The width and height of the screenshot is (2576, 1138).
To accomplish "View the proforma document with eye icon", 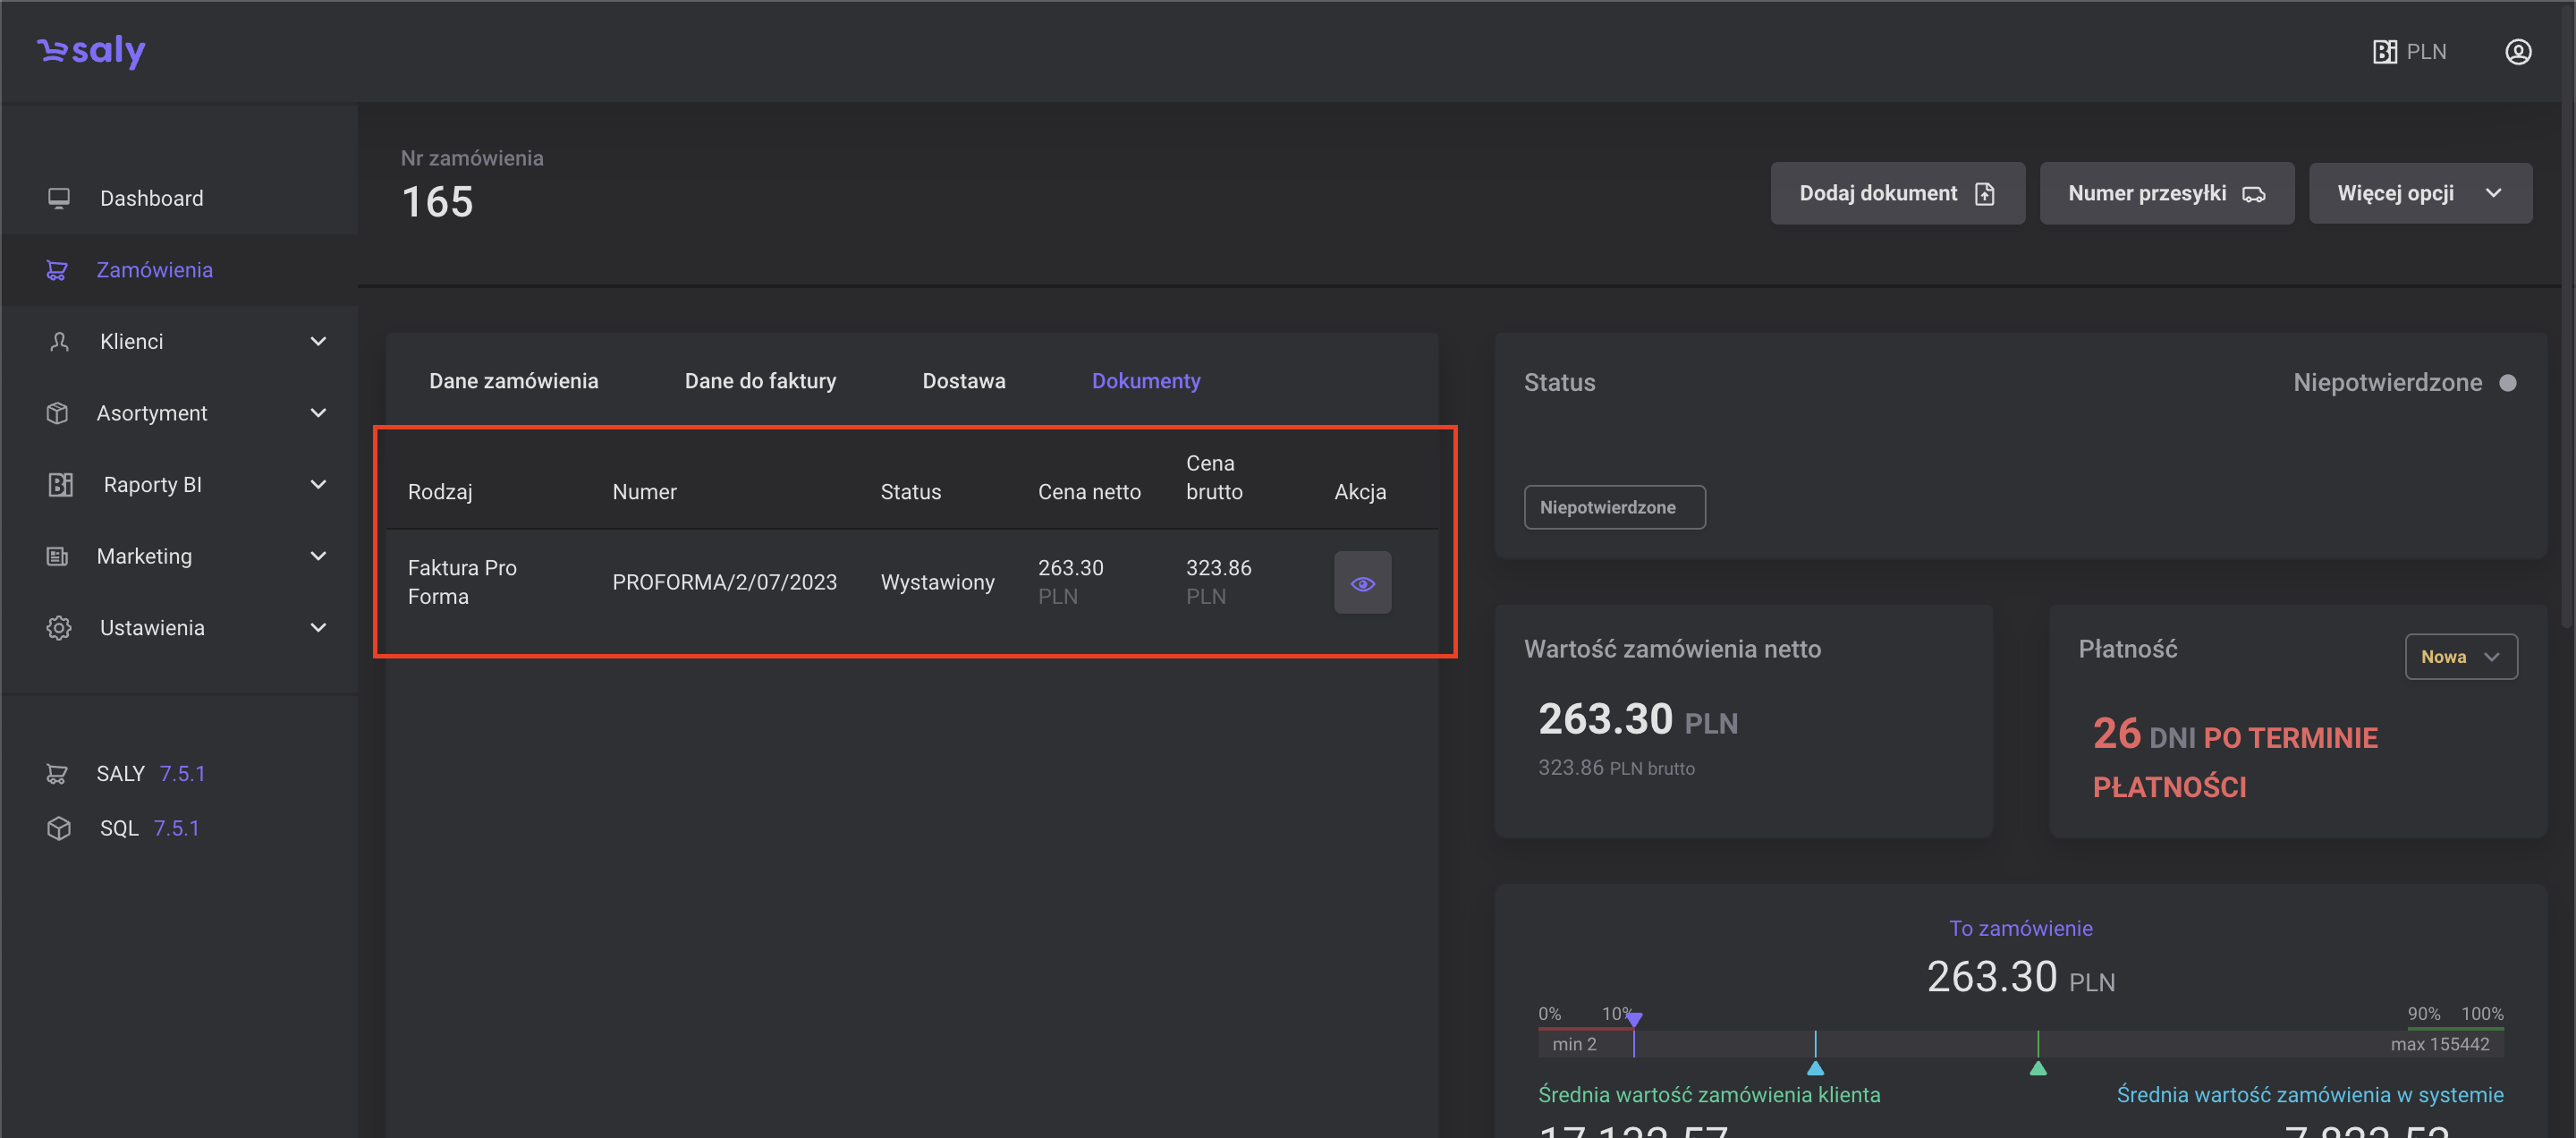I will coord(1361,582).
